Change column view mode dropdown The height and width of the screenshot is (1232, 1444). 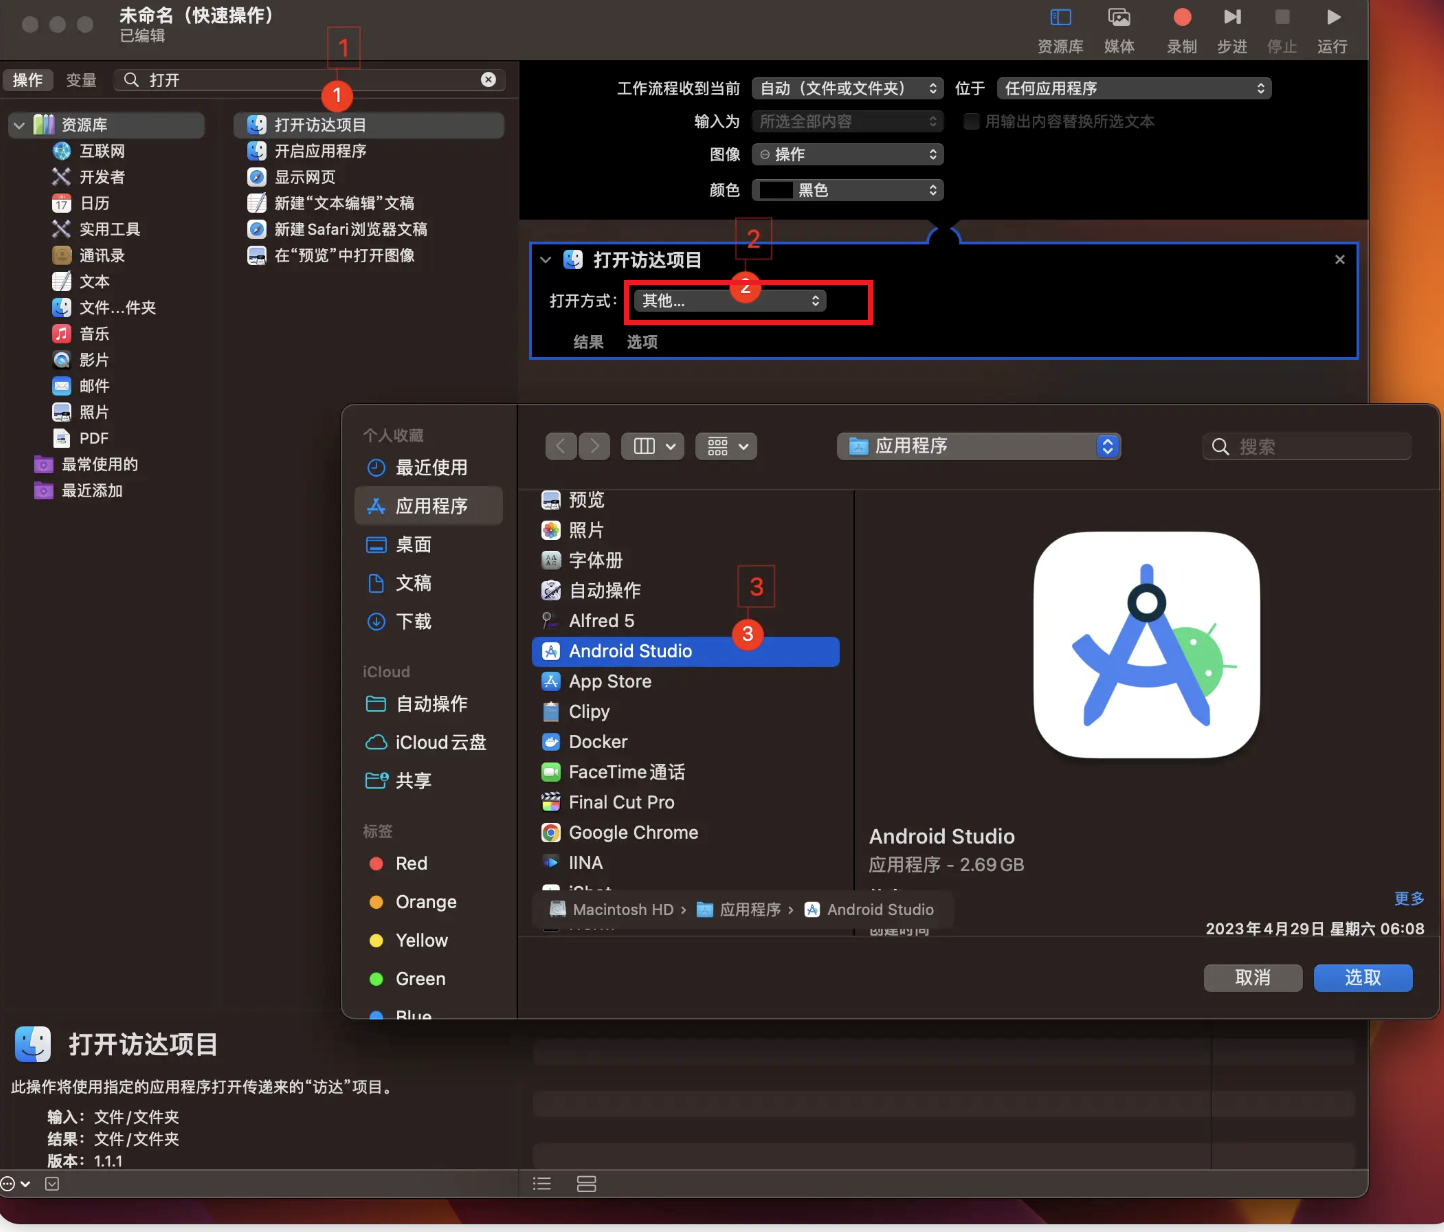tap(652, 446)
